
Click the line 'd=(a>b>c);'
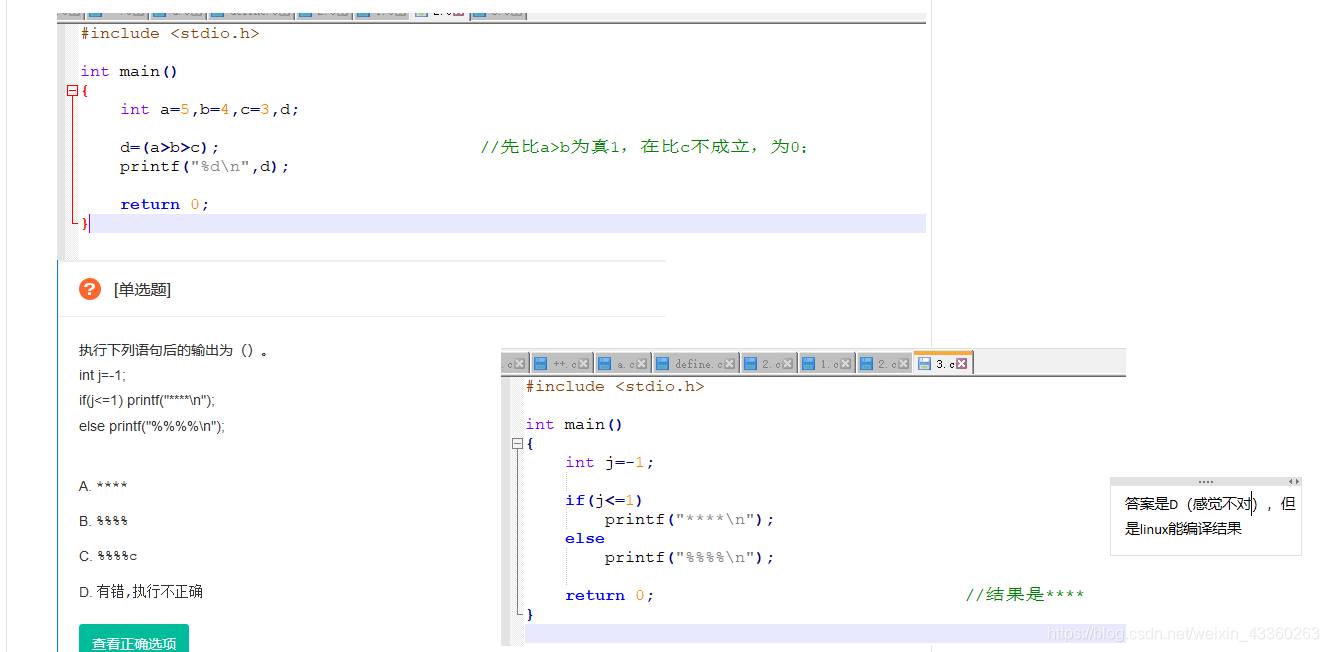(x=170, y=147)
